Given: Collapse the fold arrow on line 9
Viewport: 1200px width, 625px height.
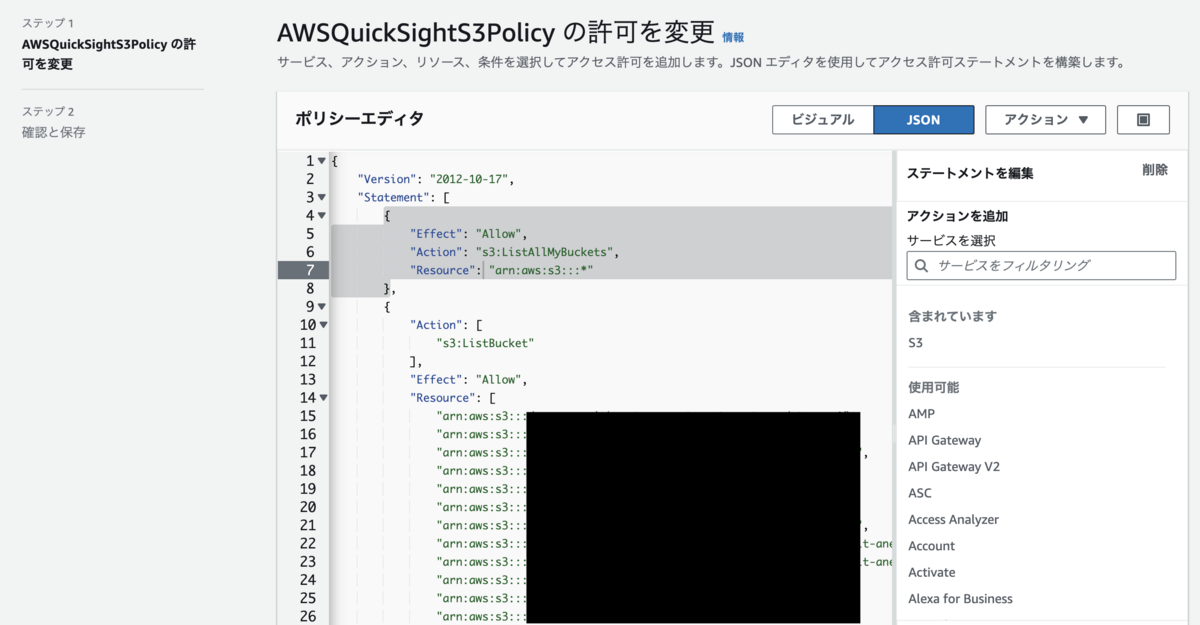Looking at the screenshot, I should point(321,306).
